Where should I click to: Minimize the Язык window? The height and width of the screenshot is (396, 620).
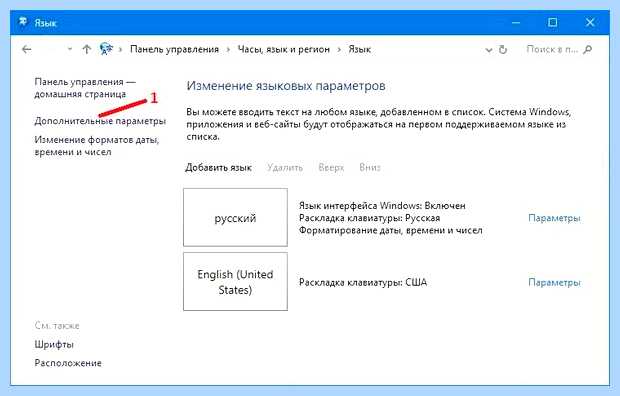point(516,23)
